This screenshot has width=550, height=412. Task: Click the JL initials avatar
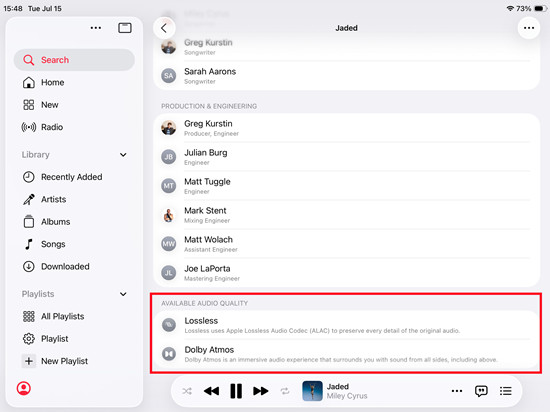169,273
